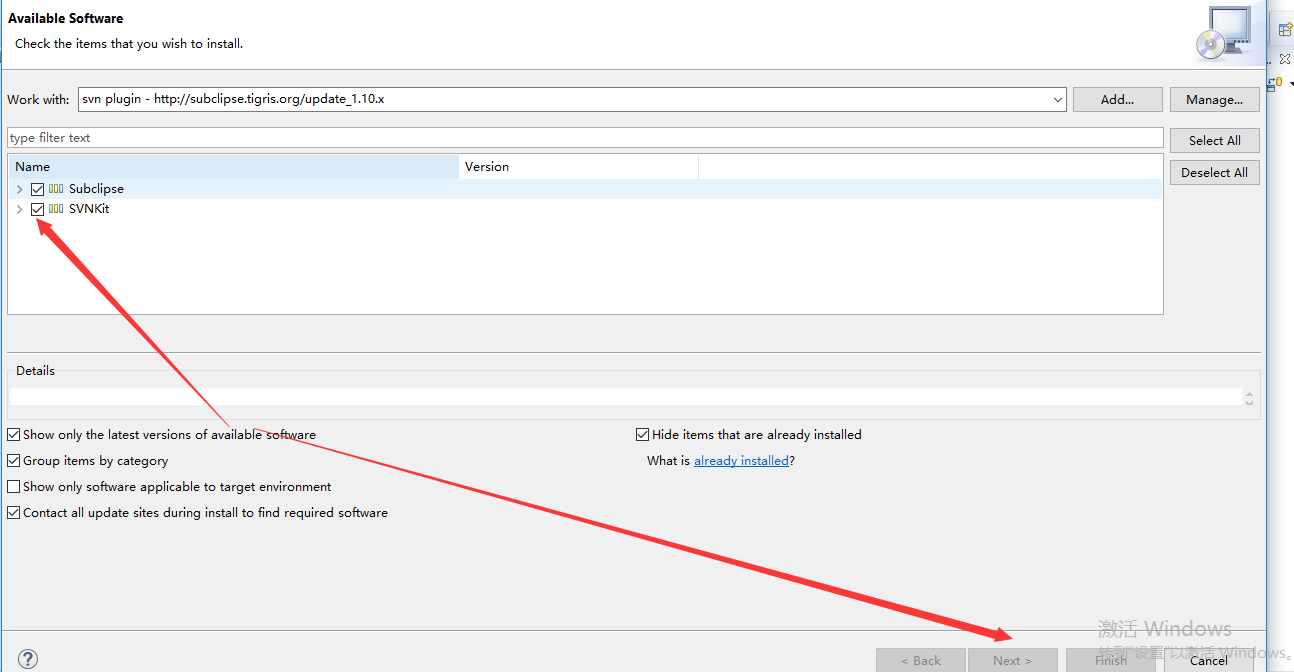Click the Select All button

1214,141
